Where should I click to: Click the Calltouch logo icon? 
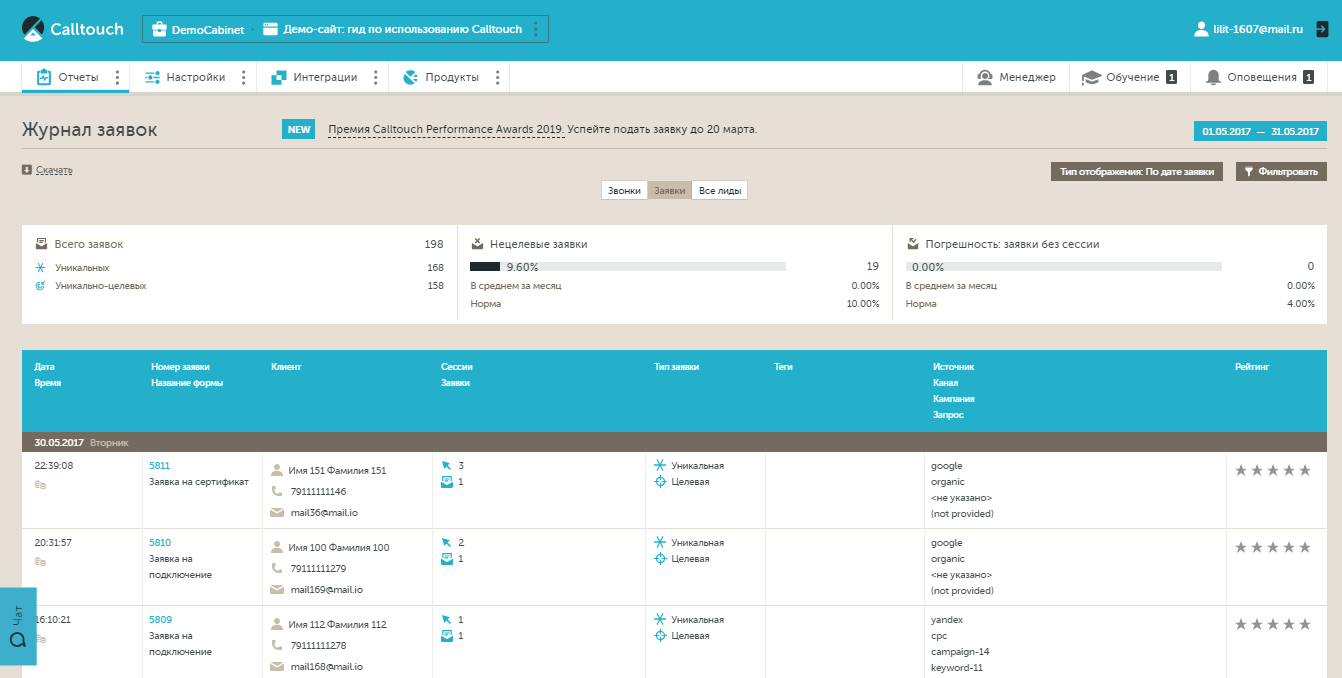pyautogui.click(x=34, y=29)
